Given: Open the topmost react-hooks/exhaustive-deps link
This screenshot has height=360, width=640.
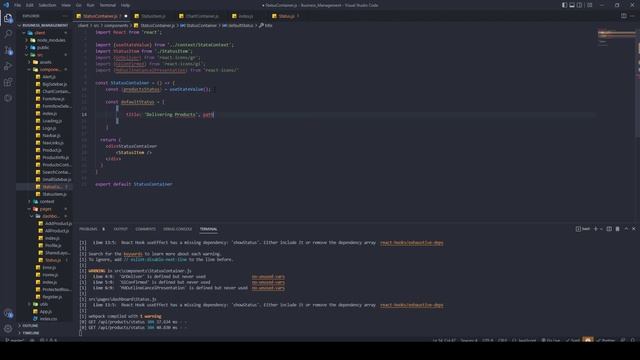Looking at the screenshot, I should coord(411,243).
